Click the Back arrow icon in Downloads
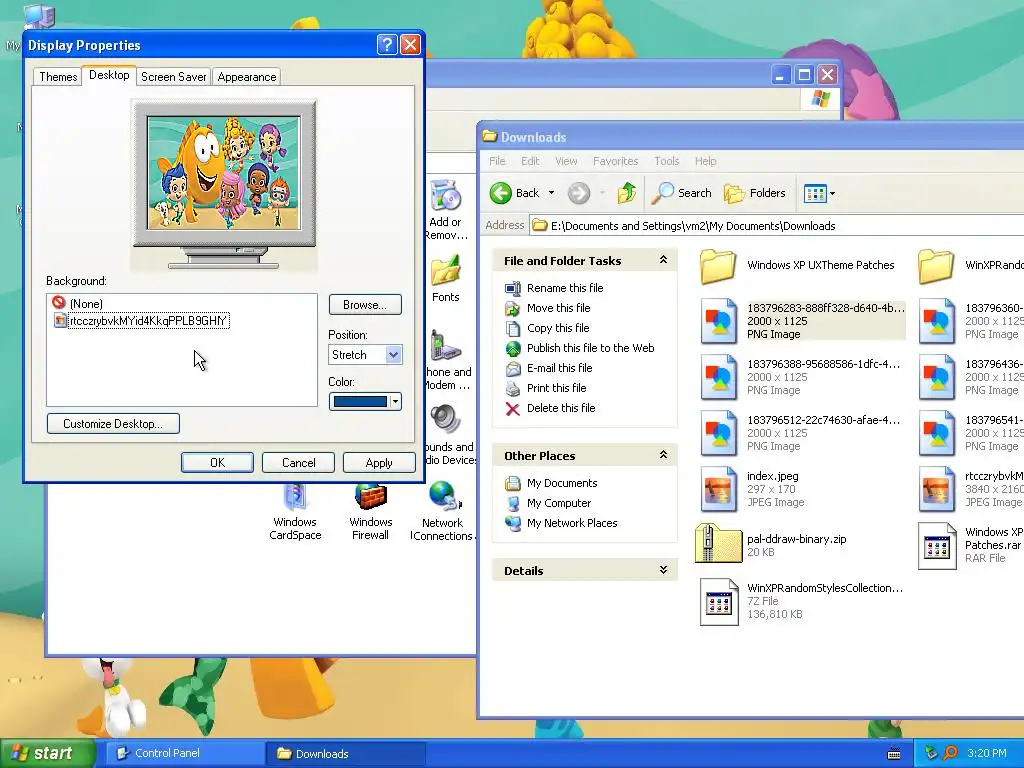Screen dimensions: 1024x768 (x=502, y=193)
